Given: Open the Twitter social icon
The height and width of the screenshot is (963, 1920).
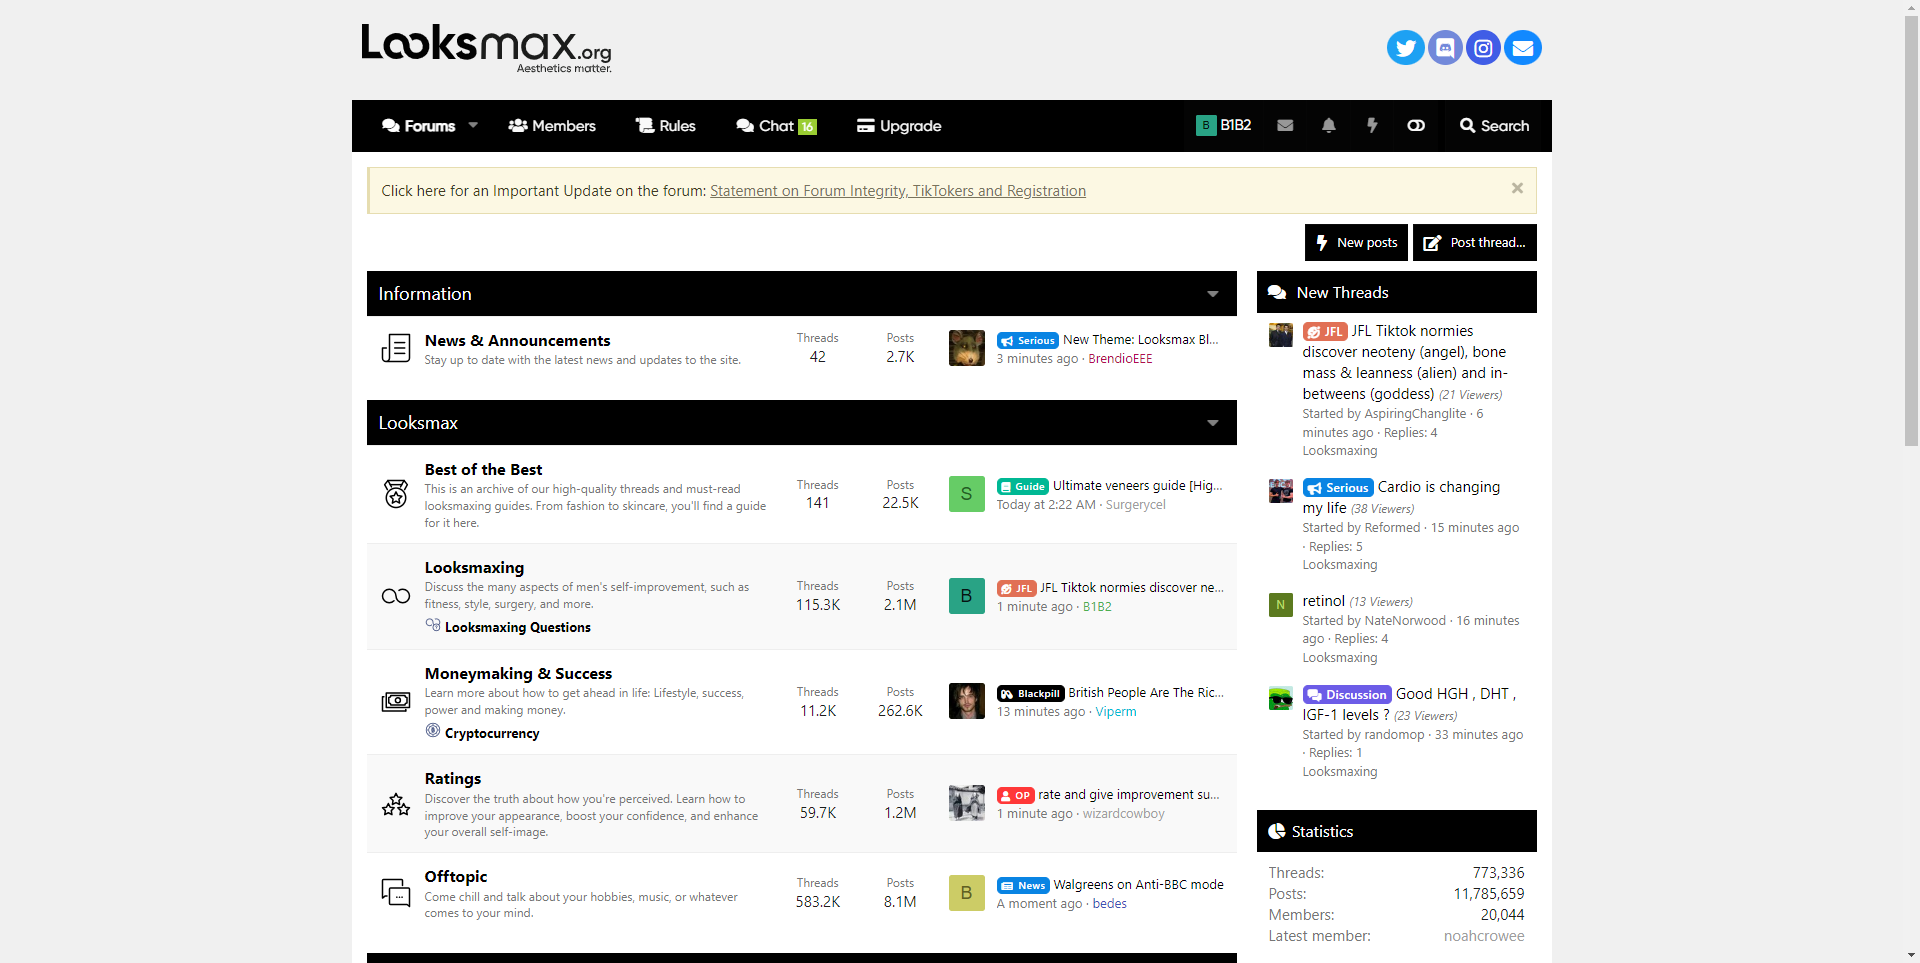Looking at the screenshot, I should pos(1405,47).
